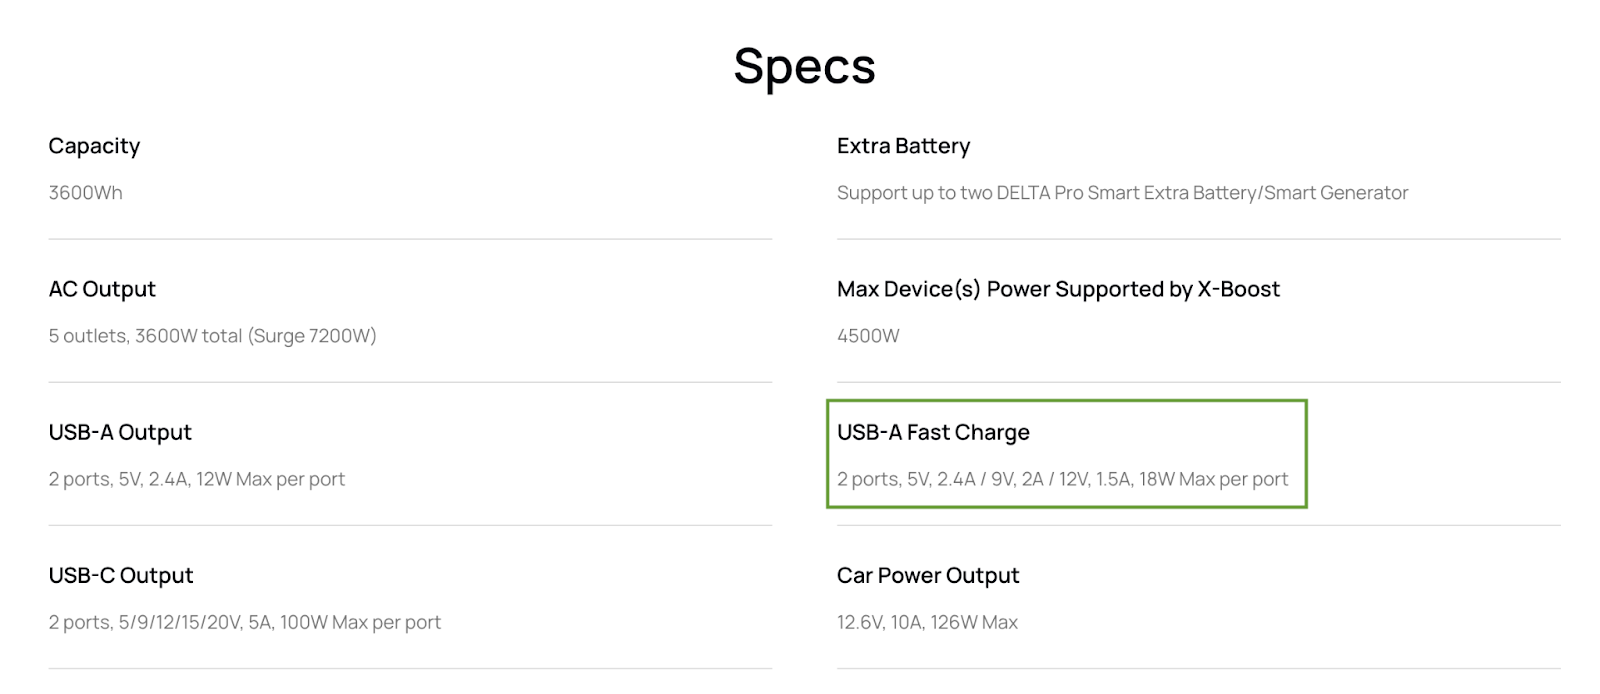Select the Capacity spec label
Viewport: 1600px width, 694px height.
(x=94, y=146)
